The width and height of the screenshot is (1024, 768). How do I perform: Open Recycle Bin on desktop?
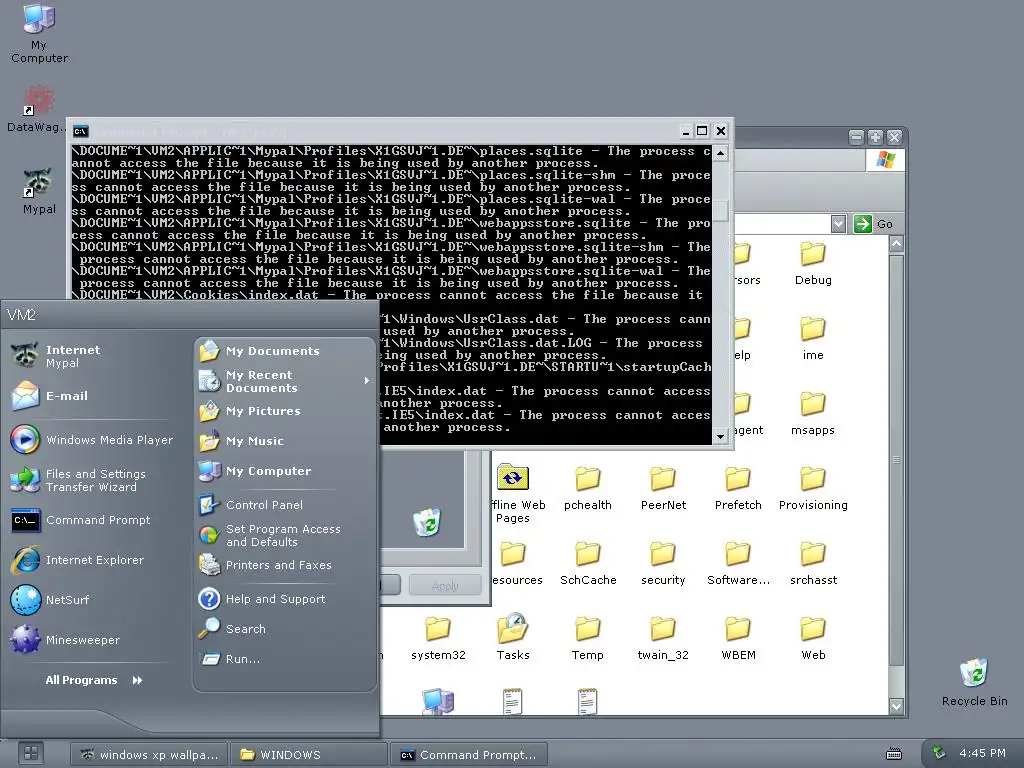pyautogui.click(x=974, y=682)
